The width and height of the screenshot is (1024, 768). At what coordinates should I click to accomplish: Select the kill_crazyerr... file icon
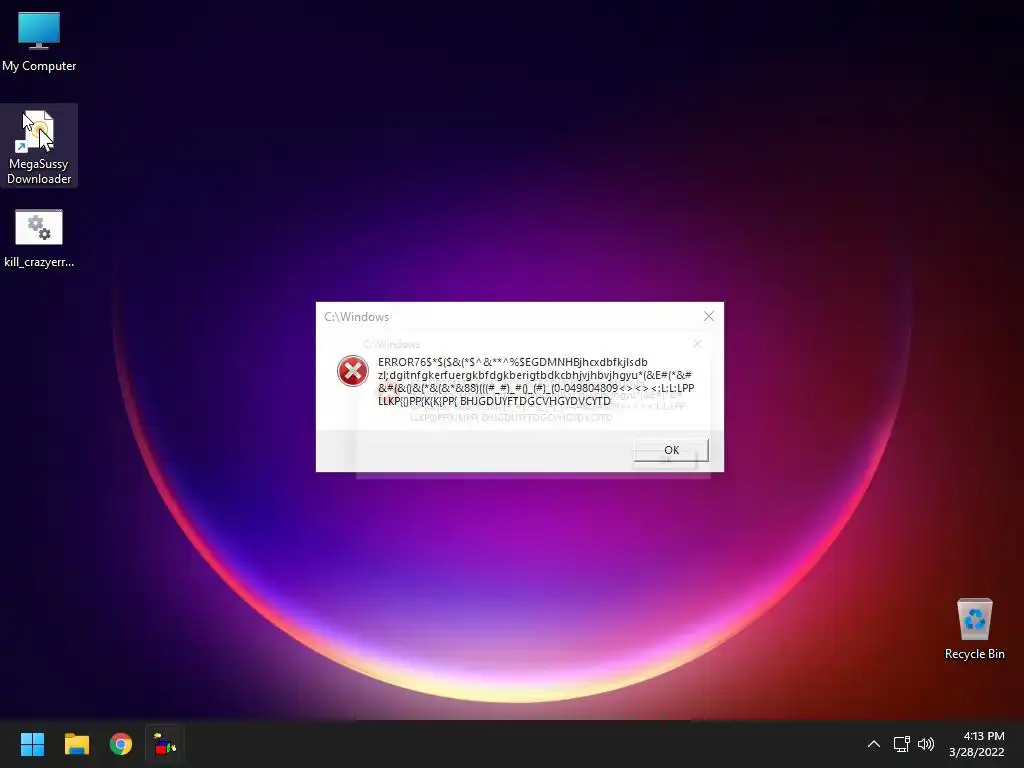point(39,238)
